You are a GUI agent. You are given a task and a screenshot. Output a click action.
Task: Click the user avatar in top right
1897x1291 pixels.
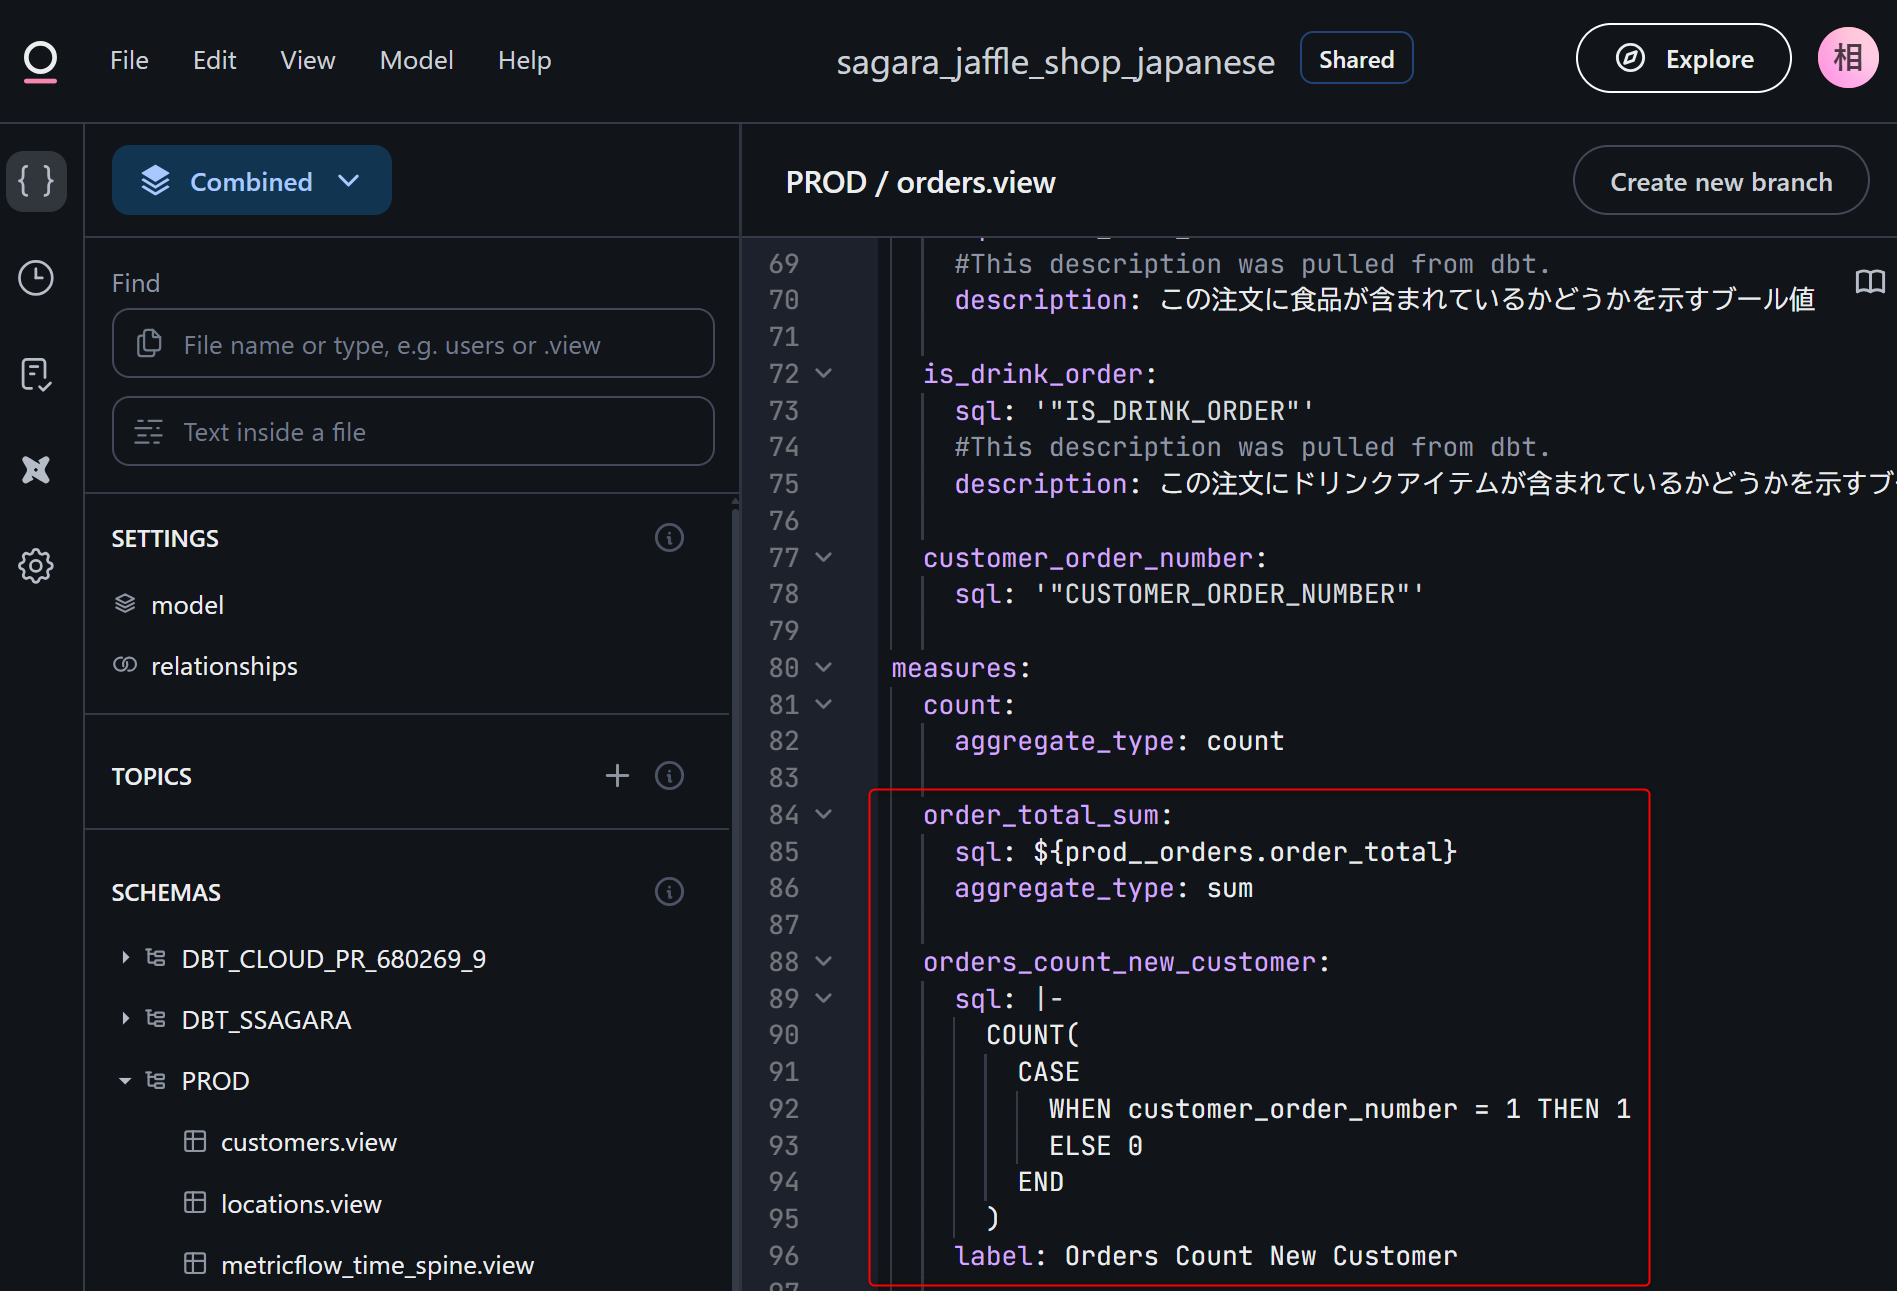1847,59
